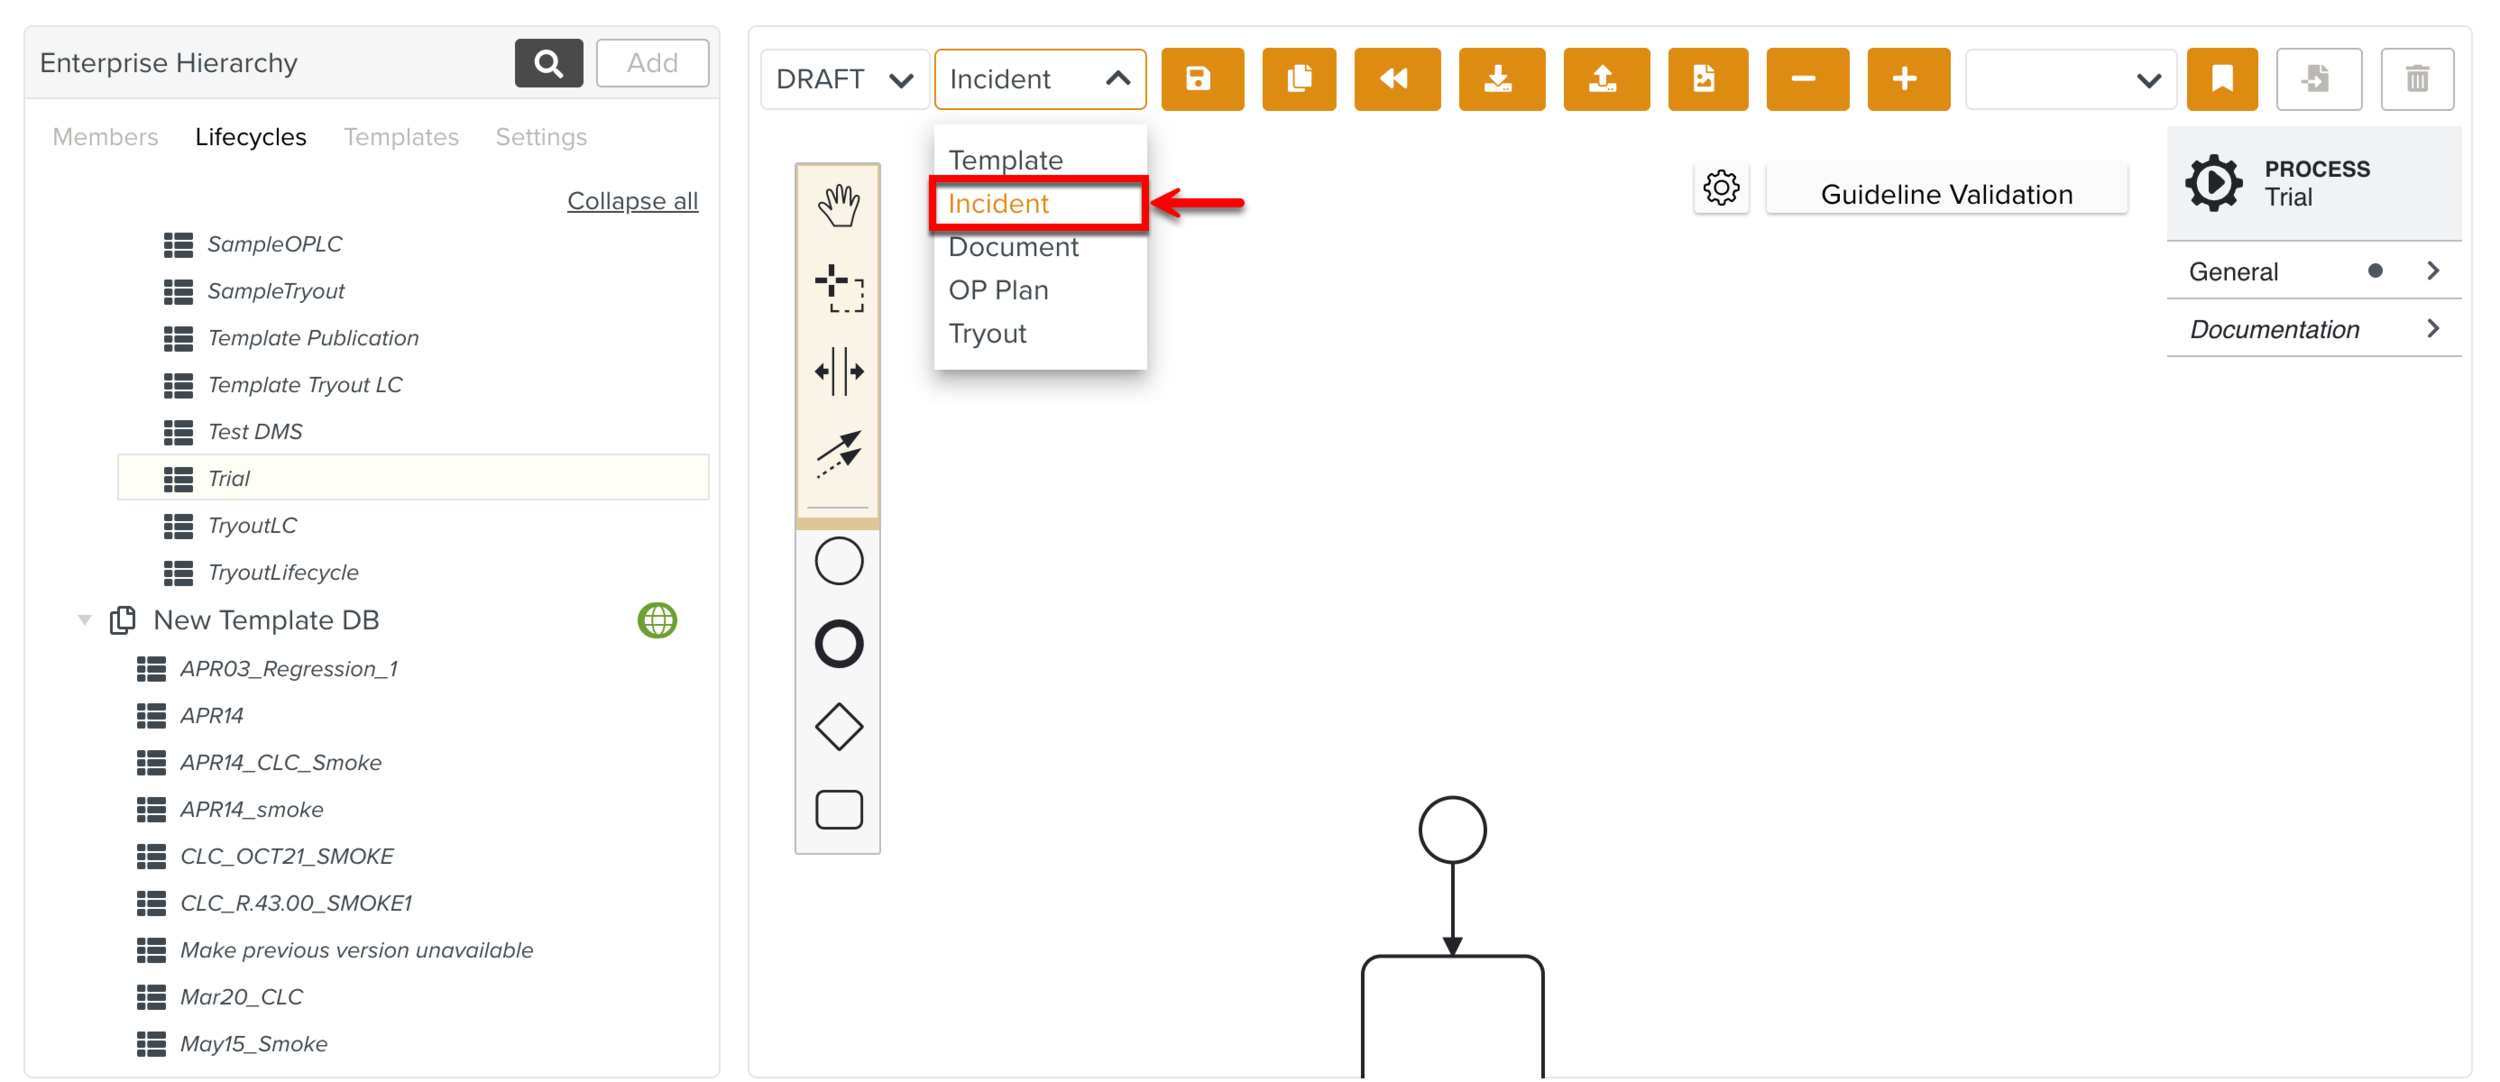Image resolution: width=2500 pixels, height=1082 pixels.
Task: Select the hand pan tool
Action: [838, 206]
